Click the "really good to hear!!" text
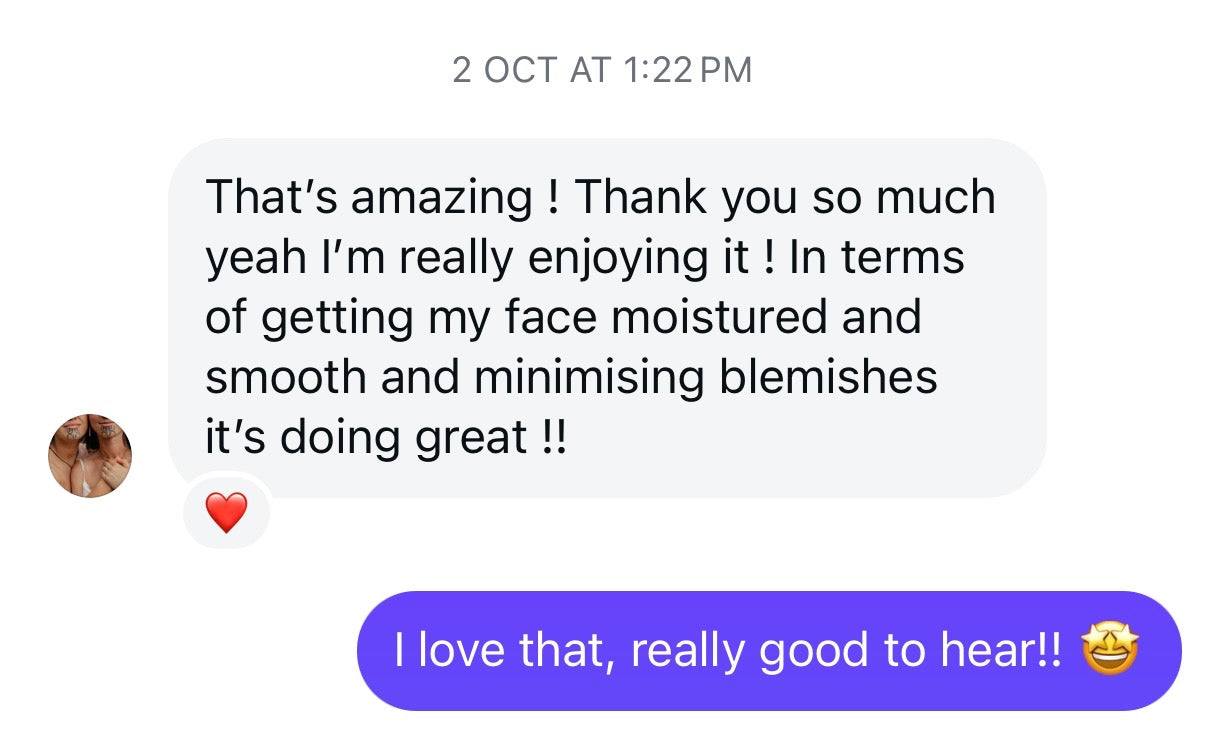 [845, 651]
